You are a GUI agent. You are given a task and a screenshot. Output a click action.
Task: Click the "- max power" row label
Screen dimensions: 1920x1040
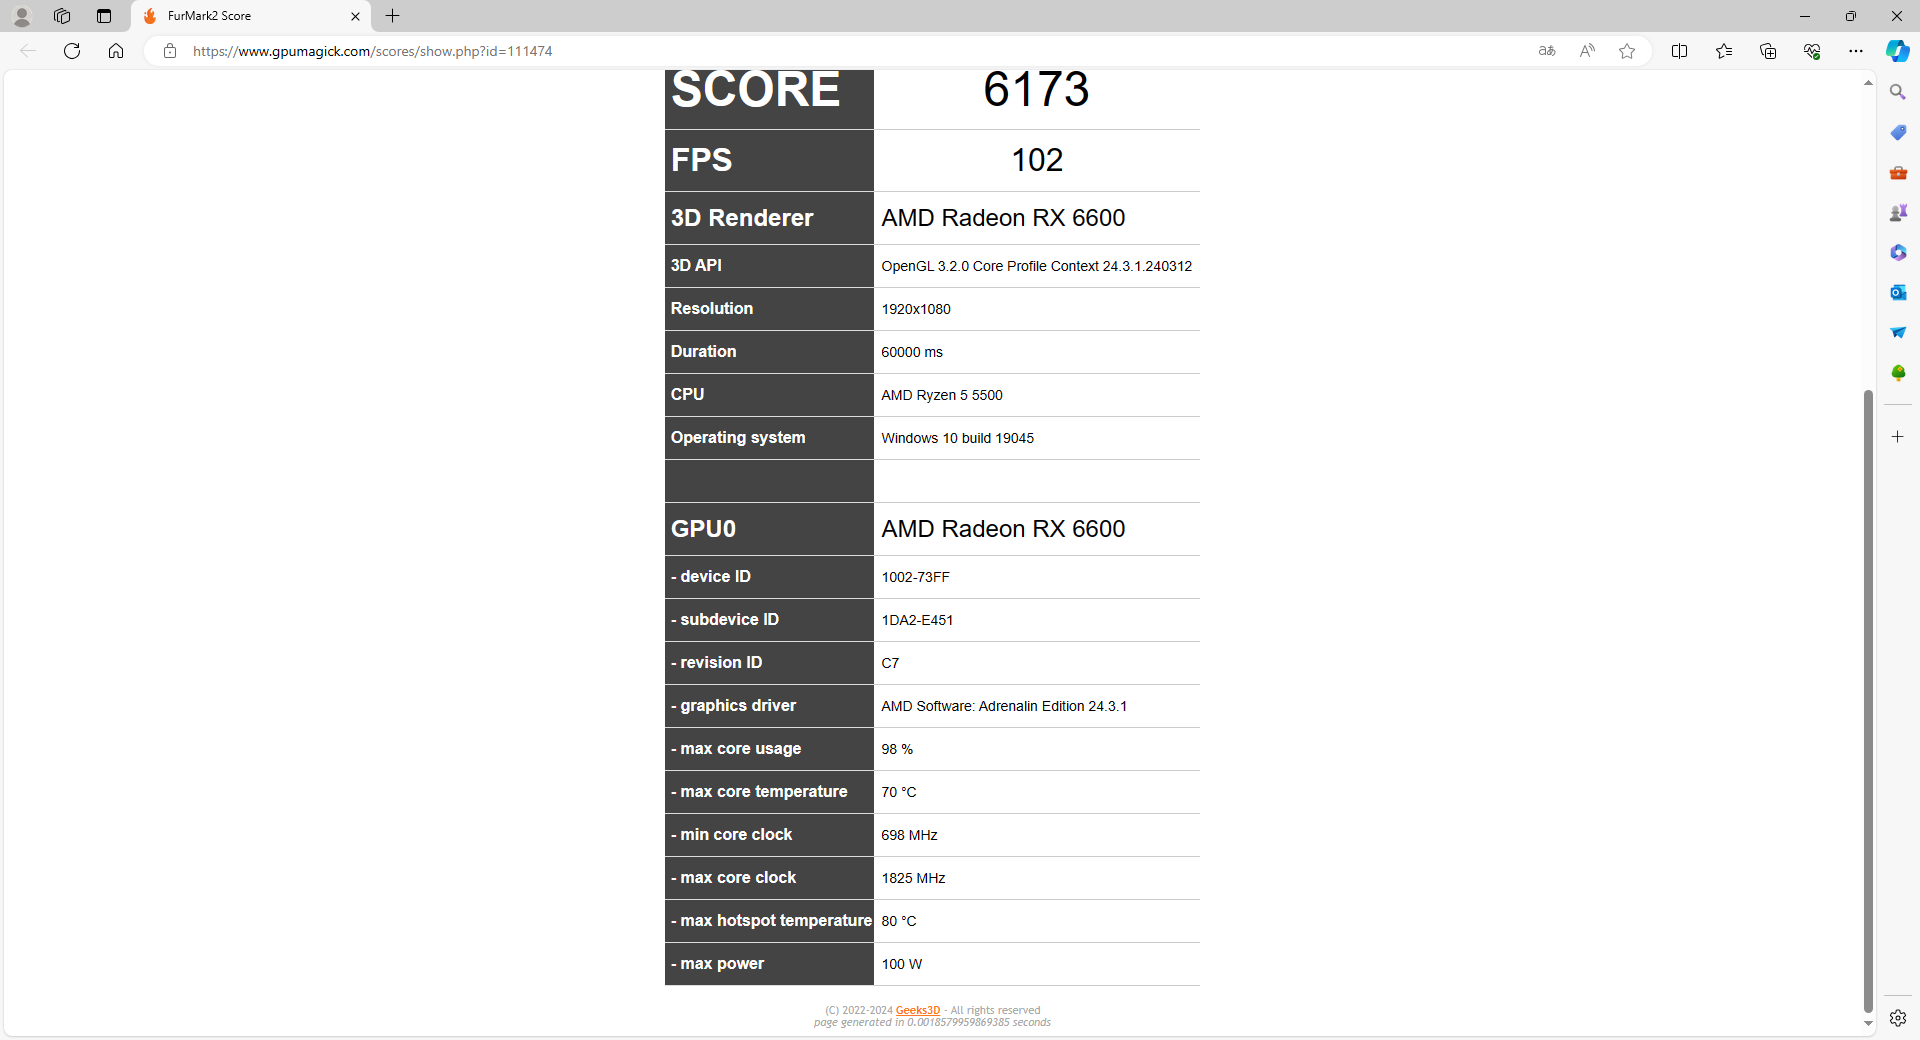[x=718, y=964]
